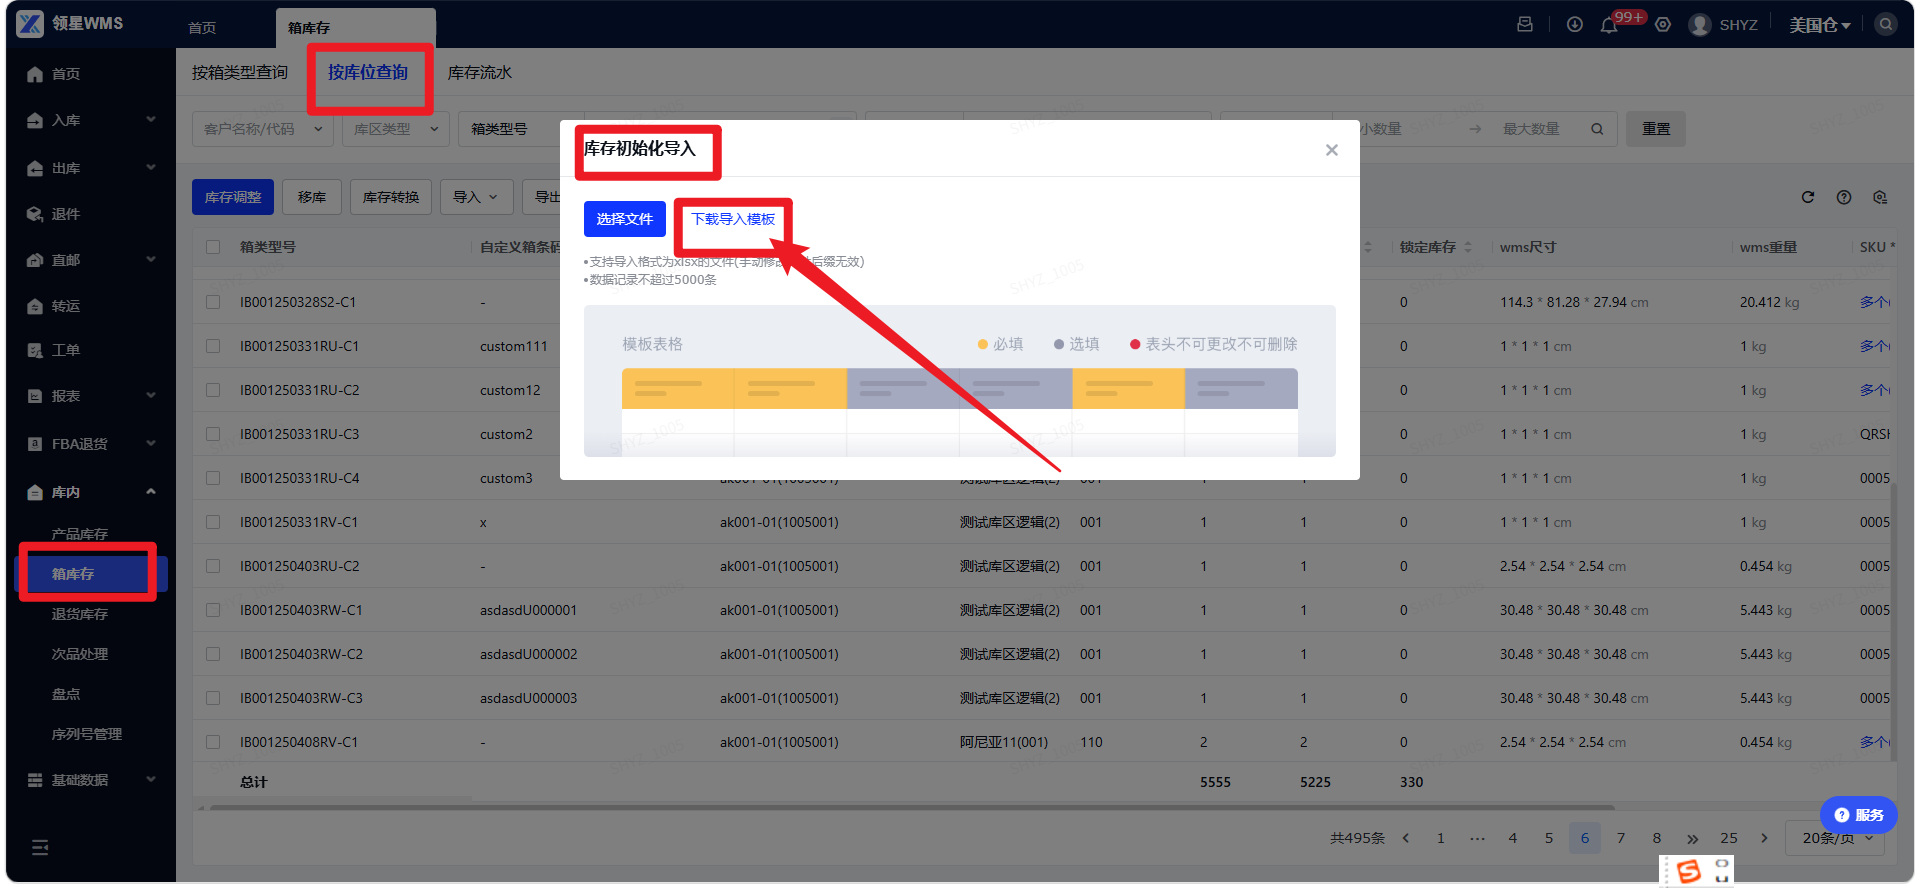Go to previous page with left arrow
Viewport: 1920px width, 888px height.
pos(1406,838)
